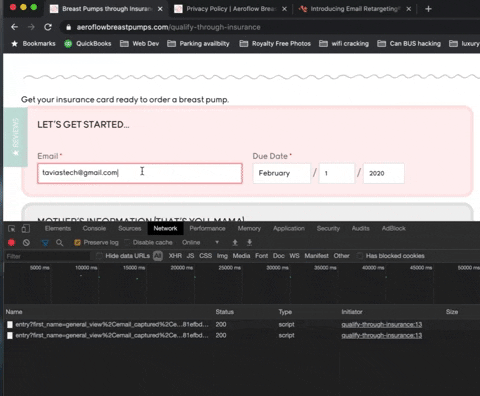Stop recording with the red record button

[x=12, y=243]
